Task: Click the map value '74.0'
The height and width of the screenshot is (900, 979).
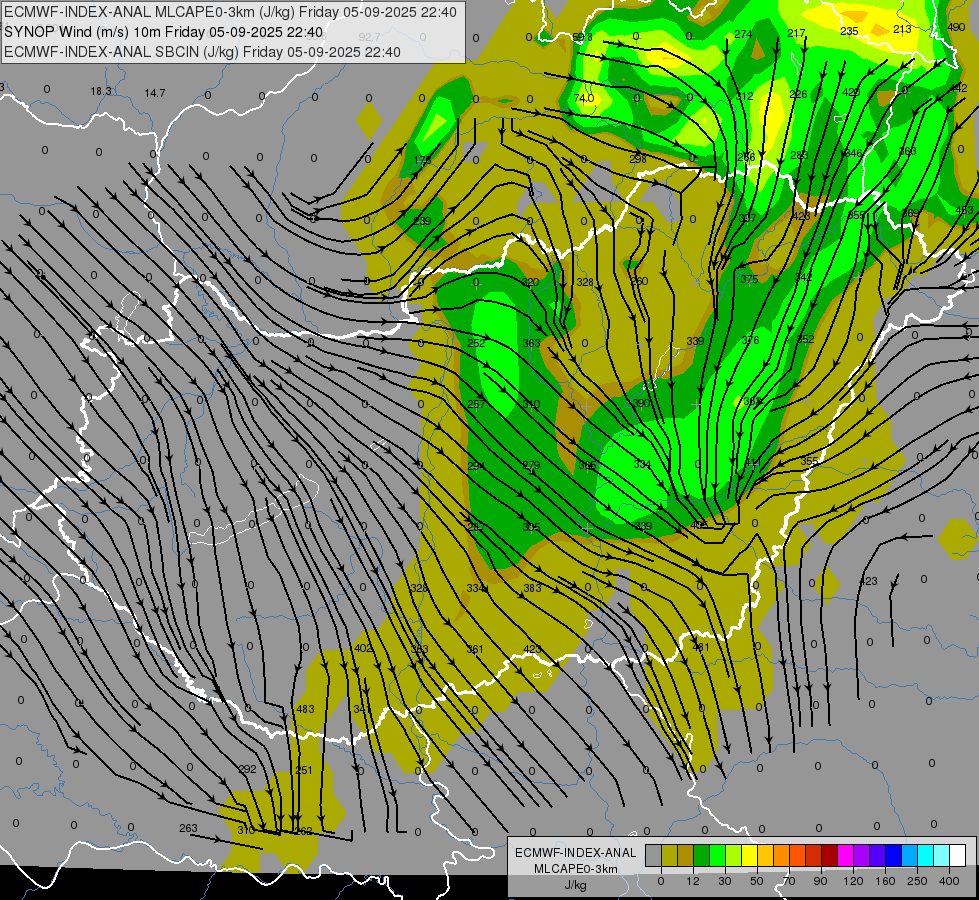Action: click(584, 99)
